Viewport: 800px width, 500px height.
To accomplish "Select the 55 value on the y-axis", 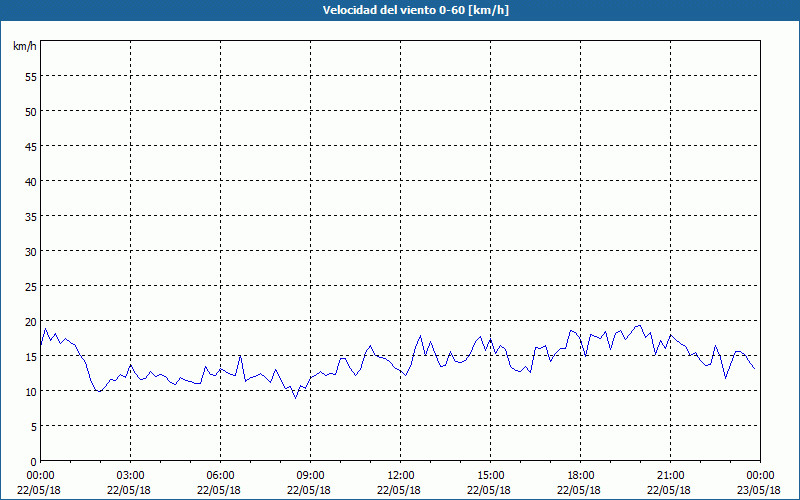I will click(31, 77).
